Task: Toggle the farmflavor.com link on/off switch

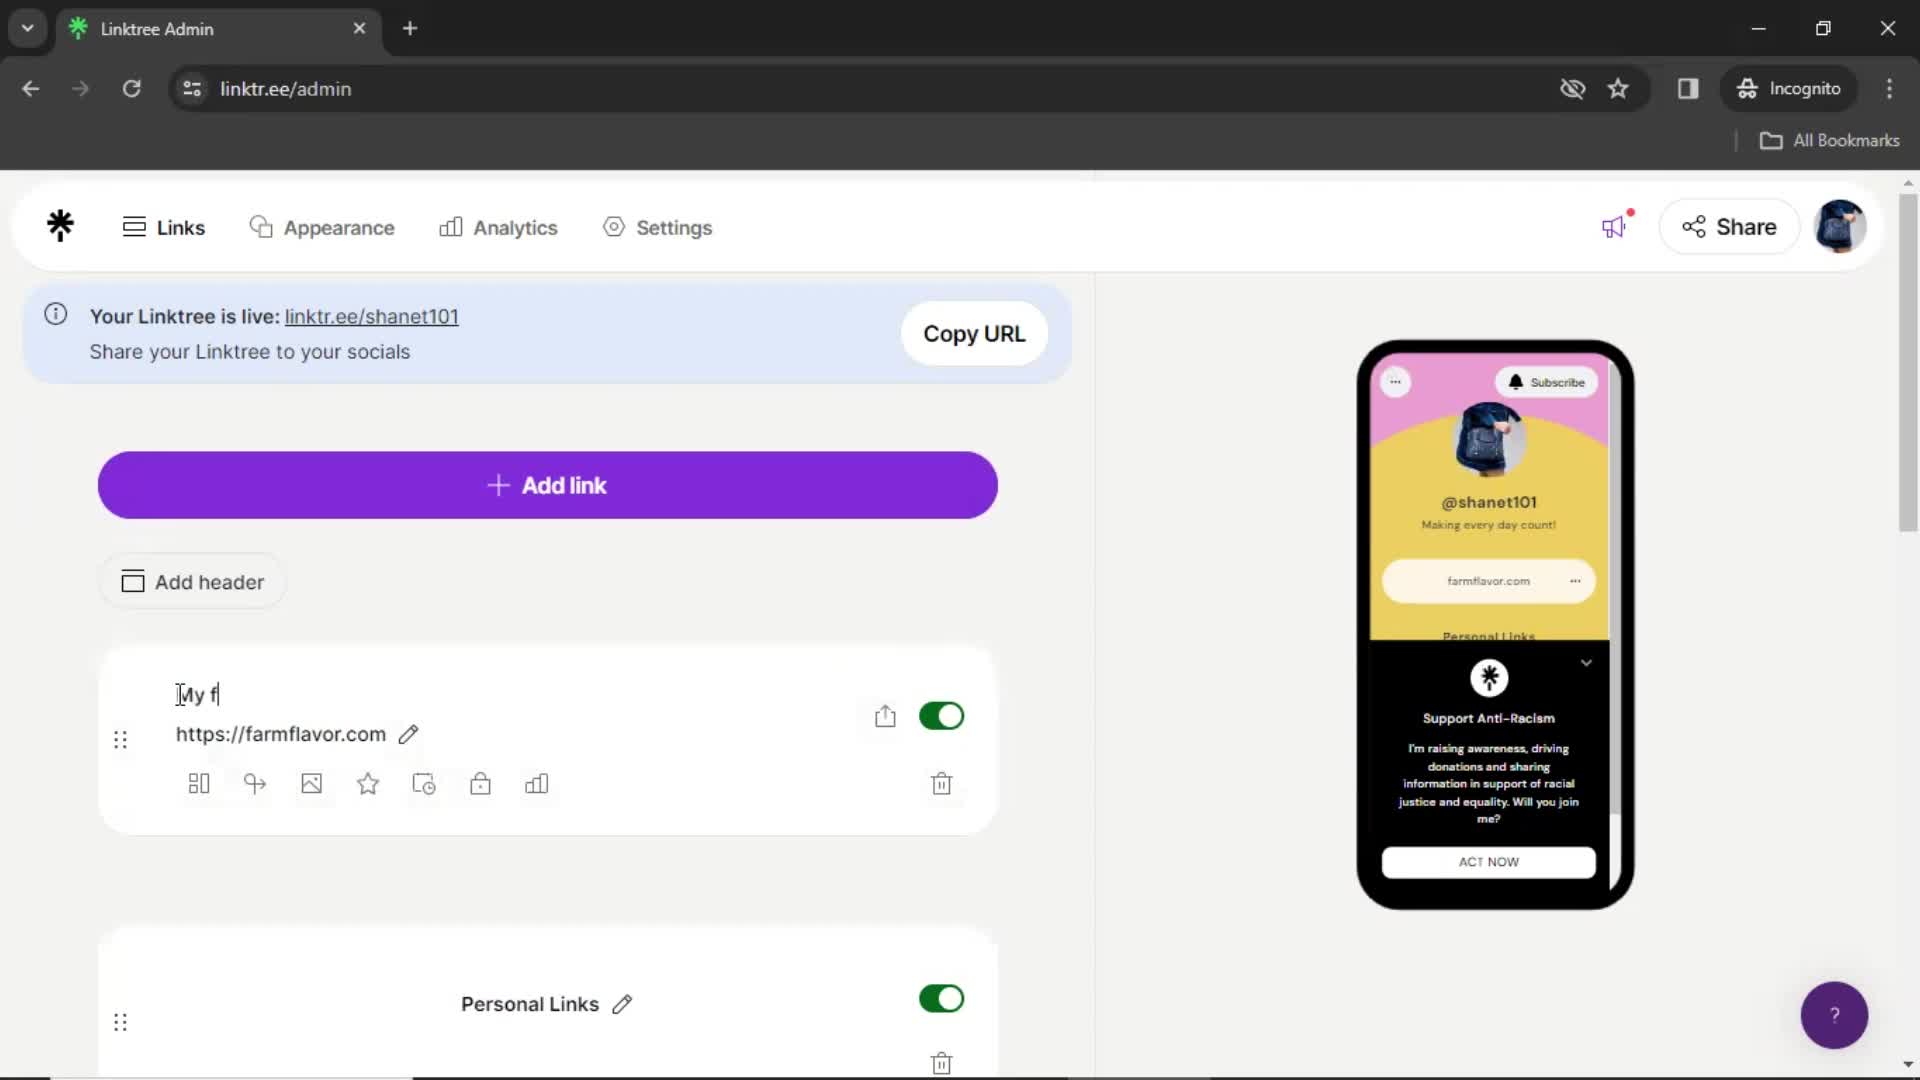Action: (942, 716)
